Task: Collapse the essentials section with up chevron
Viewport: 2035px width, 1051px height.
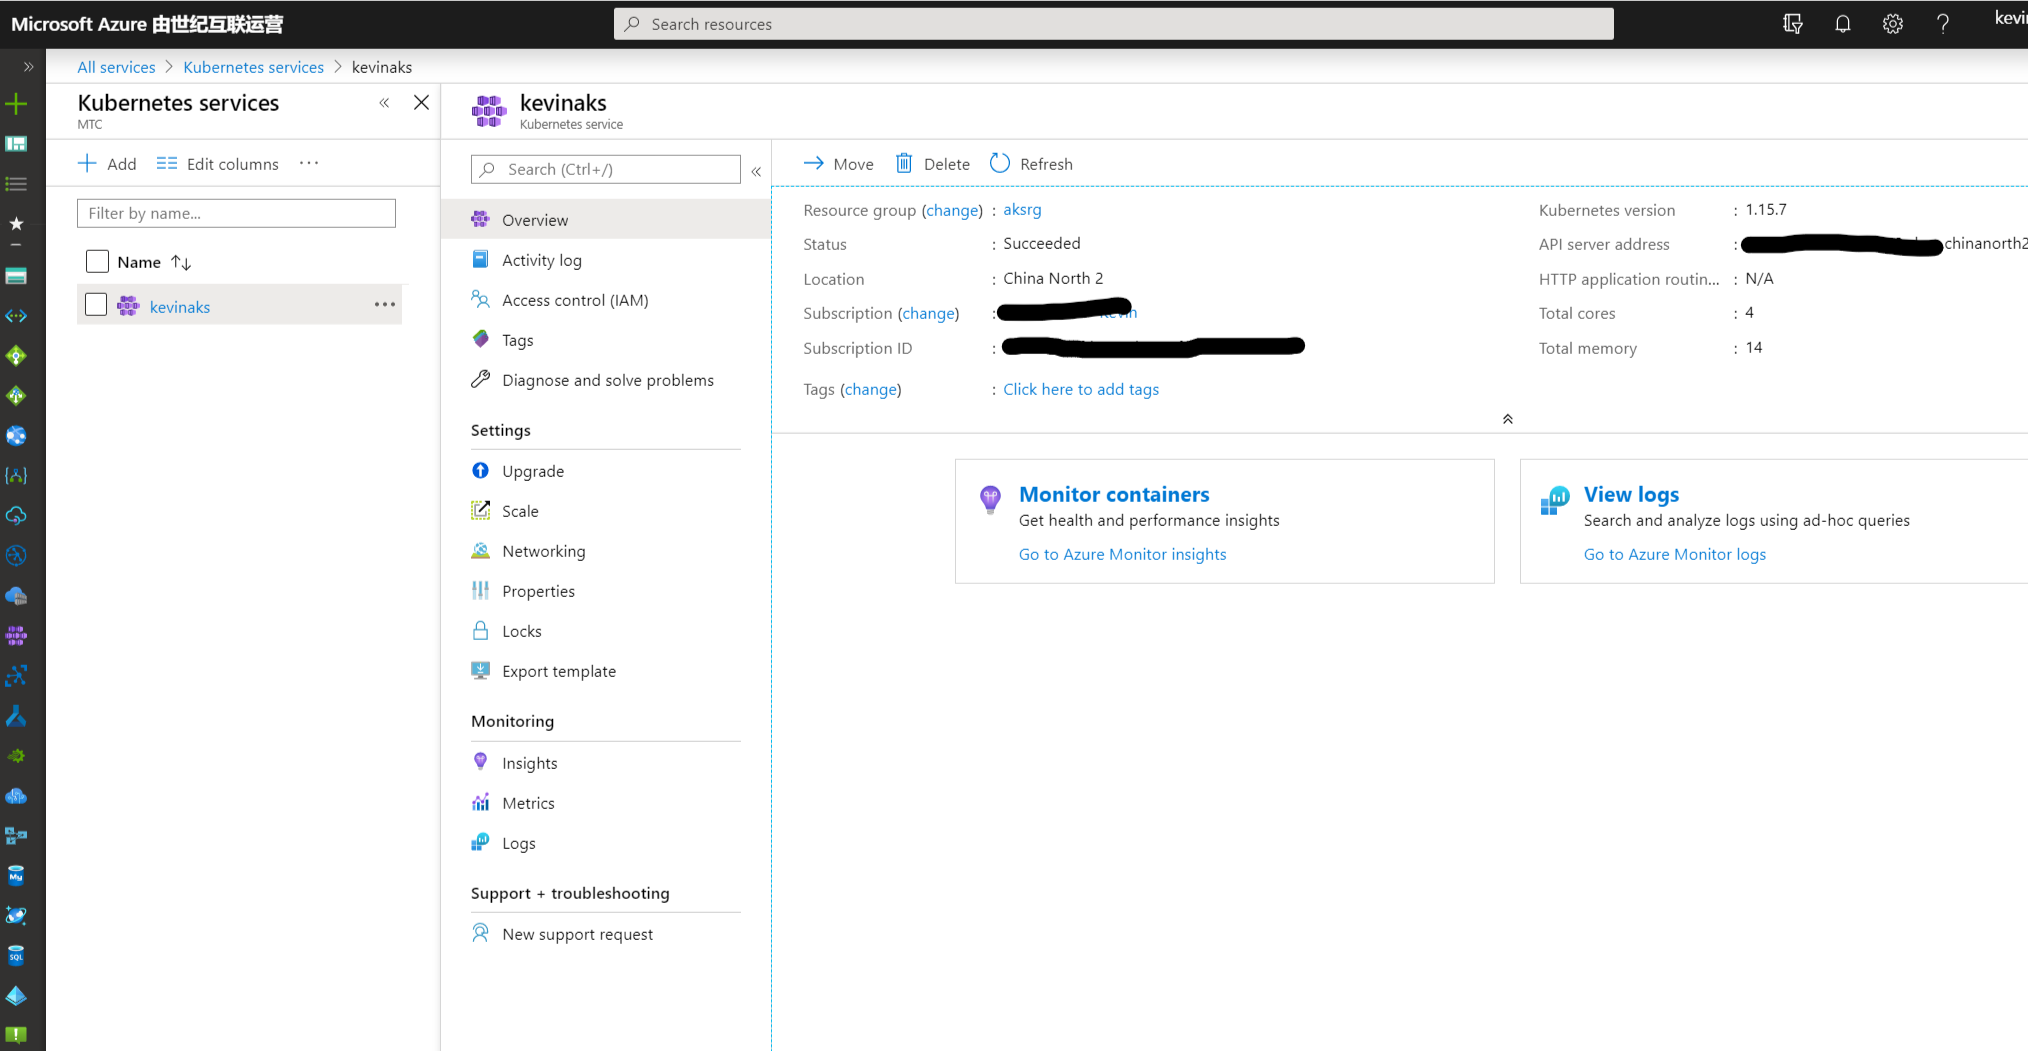Action: click(x=1507, y=419)
